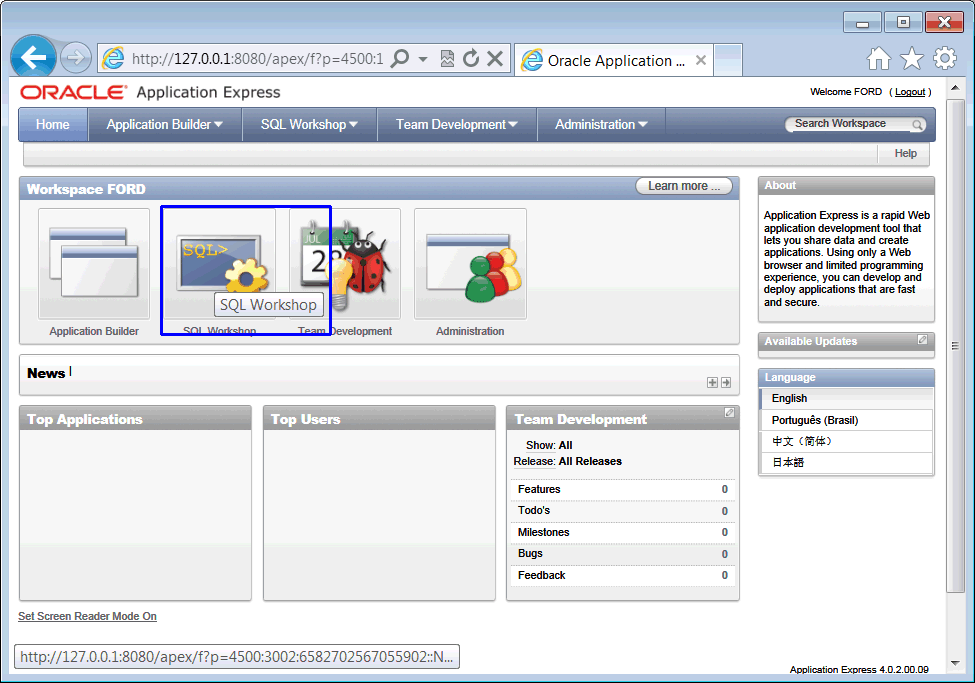Click the browser URL address field
Viewport: 975px width, 683px height.
point(257,59)
